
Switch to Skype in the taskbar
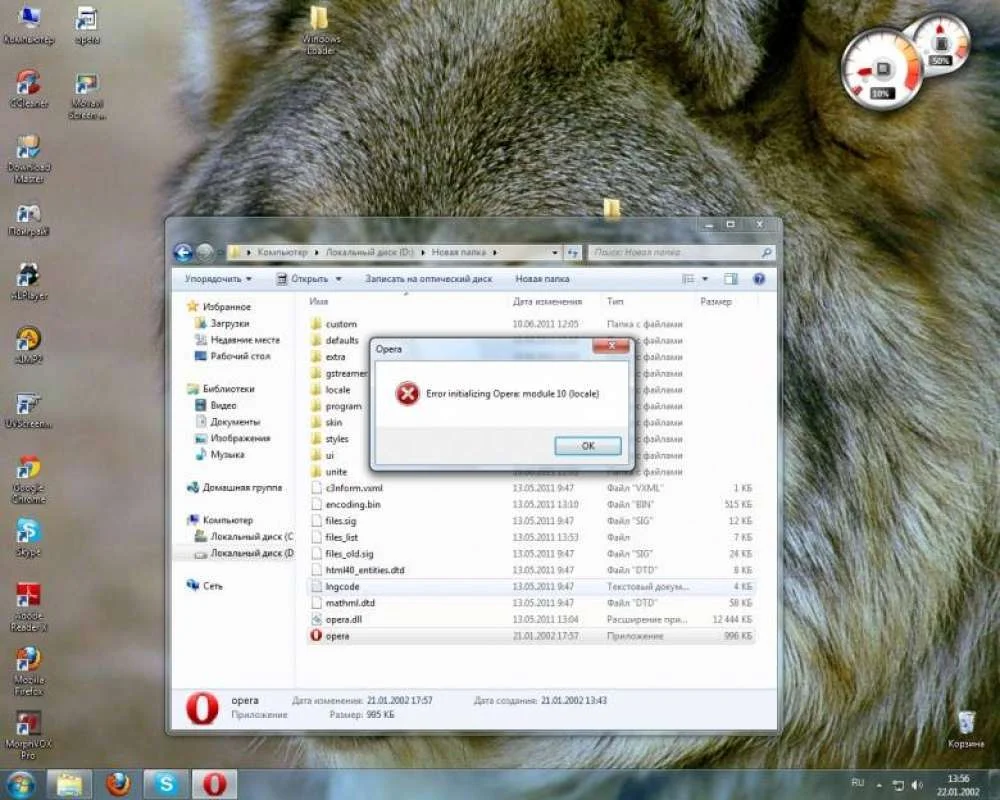pos(166,784)
